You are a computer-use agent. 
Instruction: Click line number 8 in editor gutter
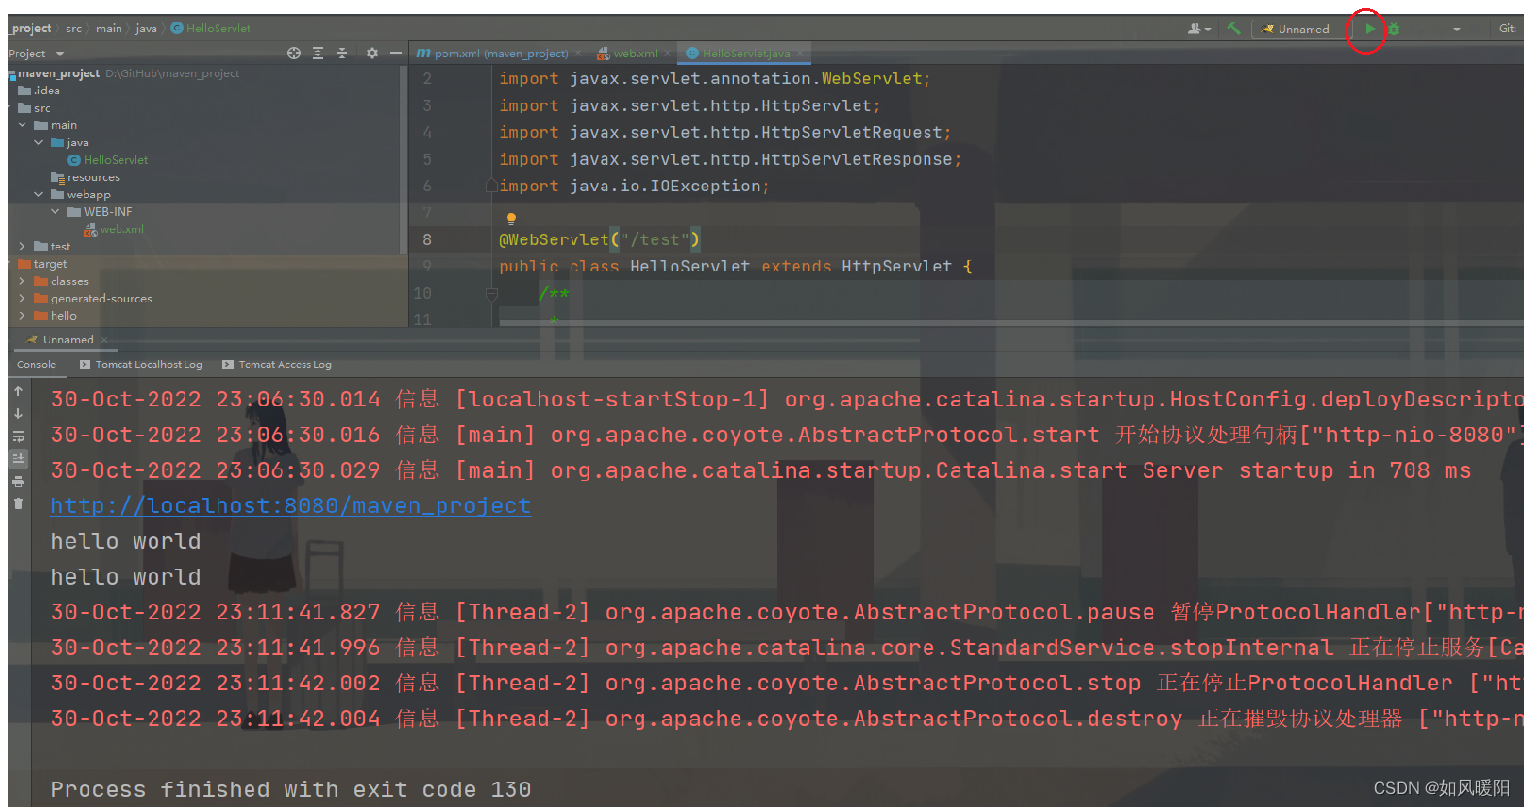pyautogui.click(x=427, y=240)
